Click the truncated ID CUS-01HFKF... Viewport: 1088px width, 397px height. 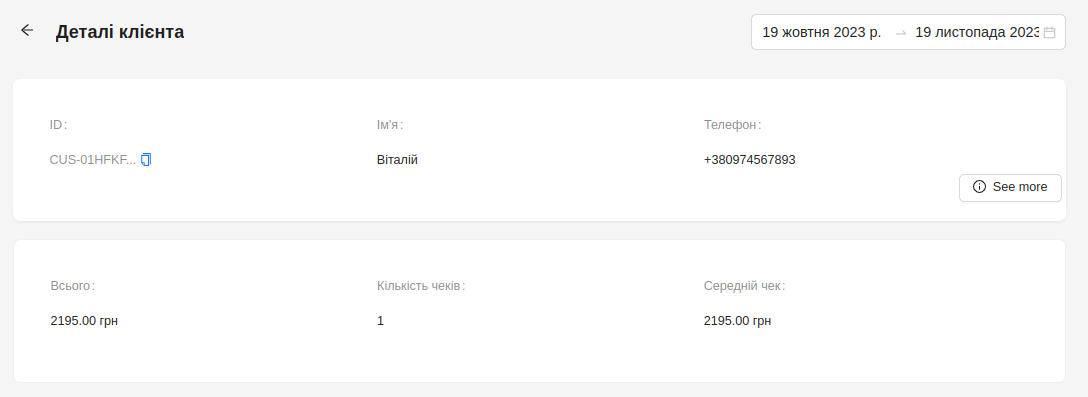93,160
